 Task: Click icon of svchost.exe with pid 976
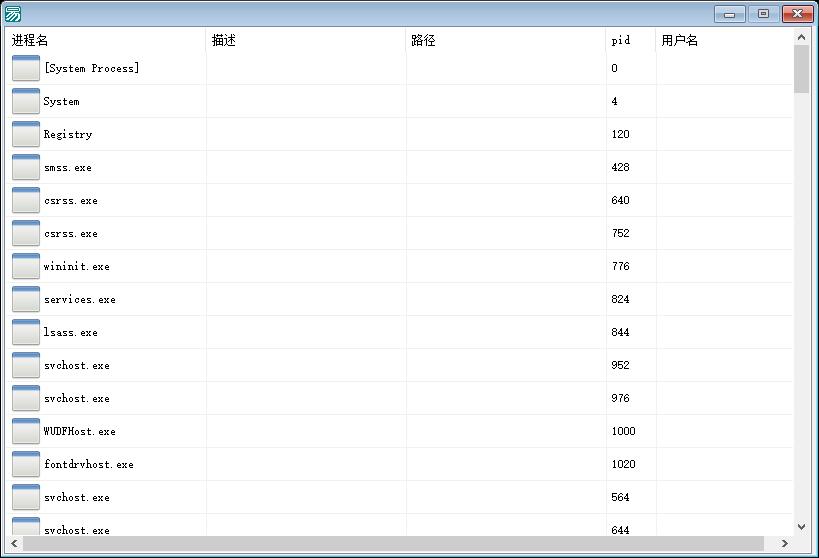click(x=26, y=398)
